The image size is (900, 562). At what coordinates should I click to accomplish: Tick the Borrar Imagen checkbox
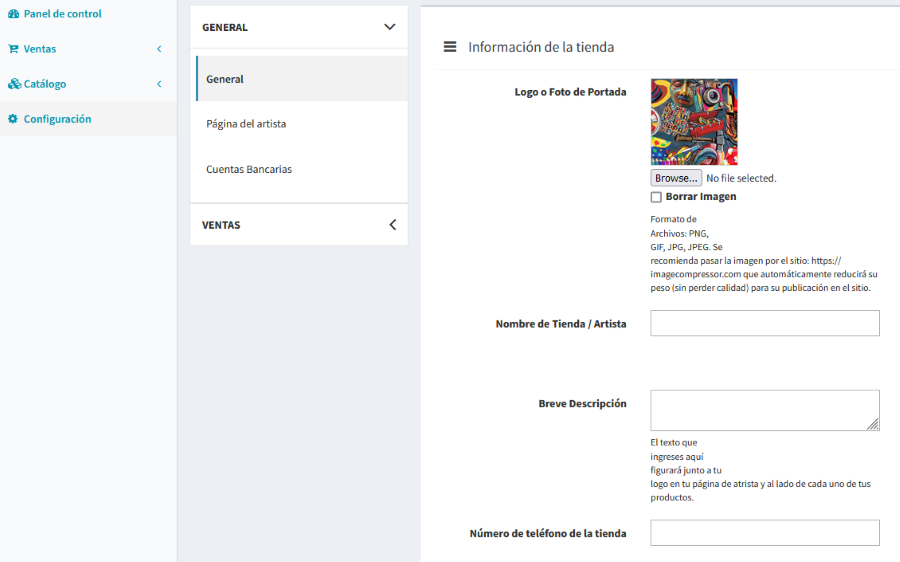pos(656,197)
